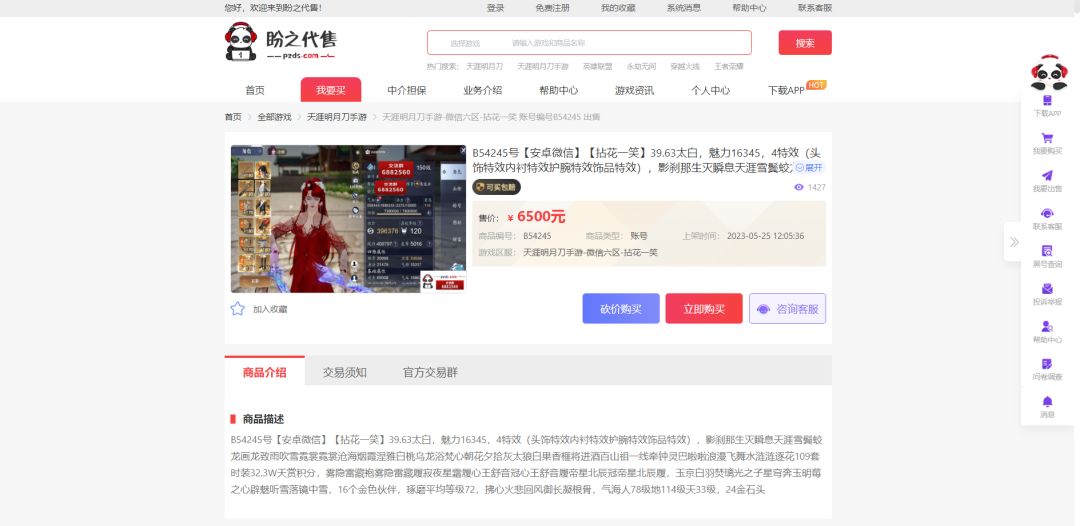Click hot search 天涯明月刀
Image resolution: width=1080 pixels, height=526 pixels.
(x=484, y=67)
